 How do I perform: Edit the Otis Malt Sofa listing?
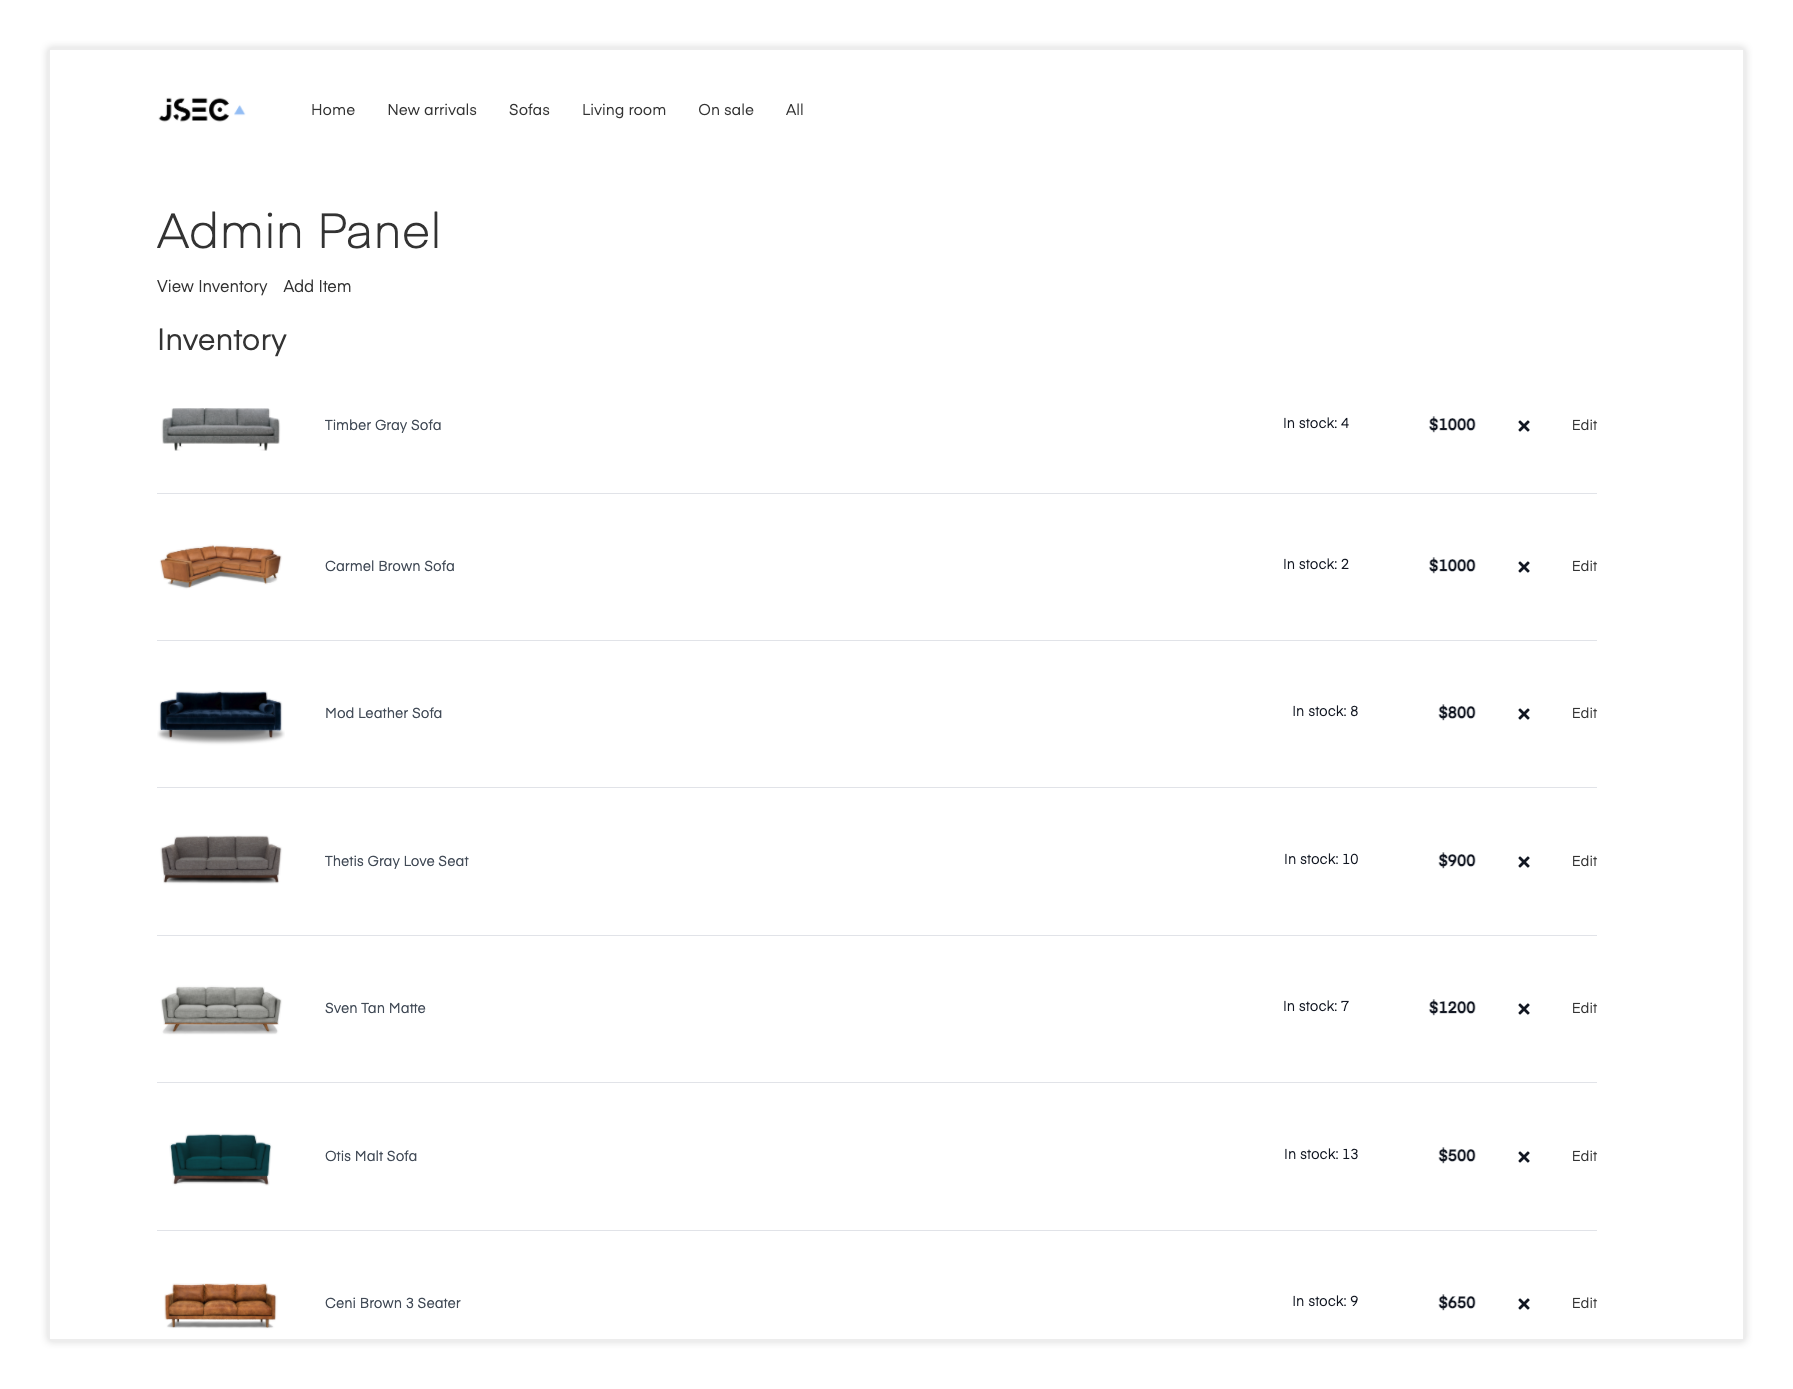pyautogui.click(x=1584, y=1156)
